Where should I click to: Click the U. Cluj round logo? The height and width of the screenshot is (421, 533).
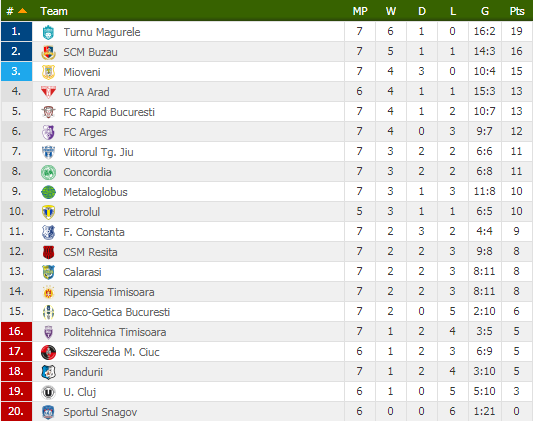(x=48, y=392)
